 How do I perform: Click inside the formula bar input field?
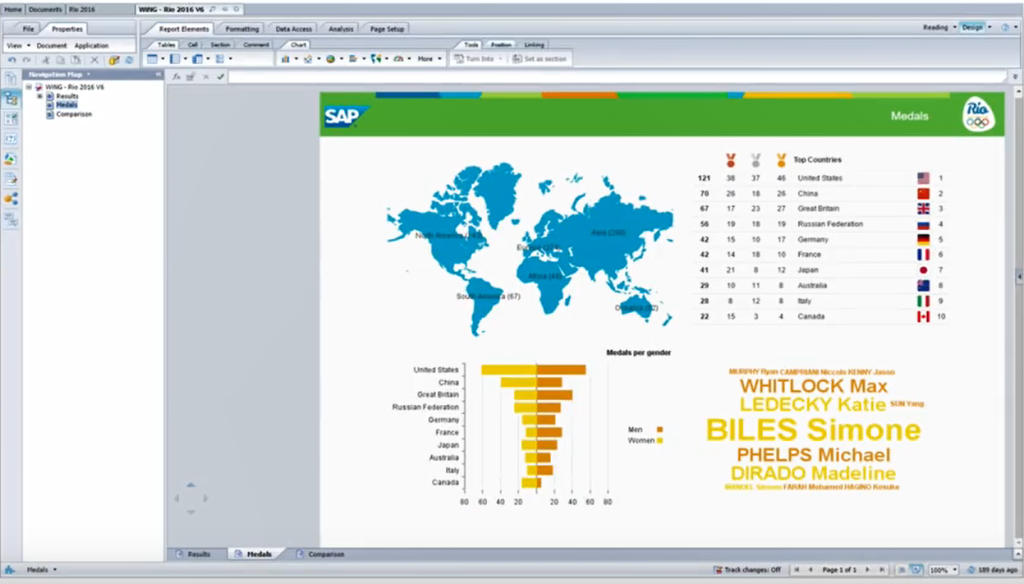click(600, 76)
